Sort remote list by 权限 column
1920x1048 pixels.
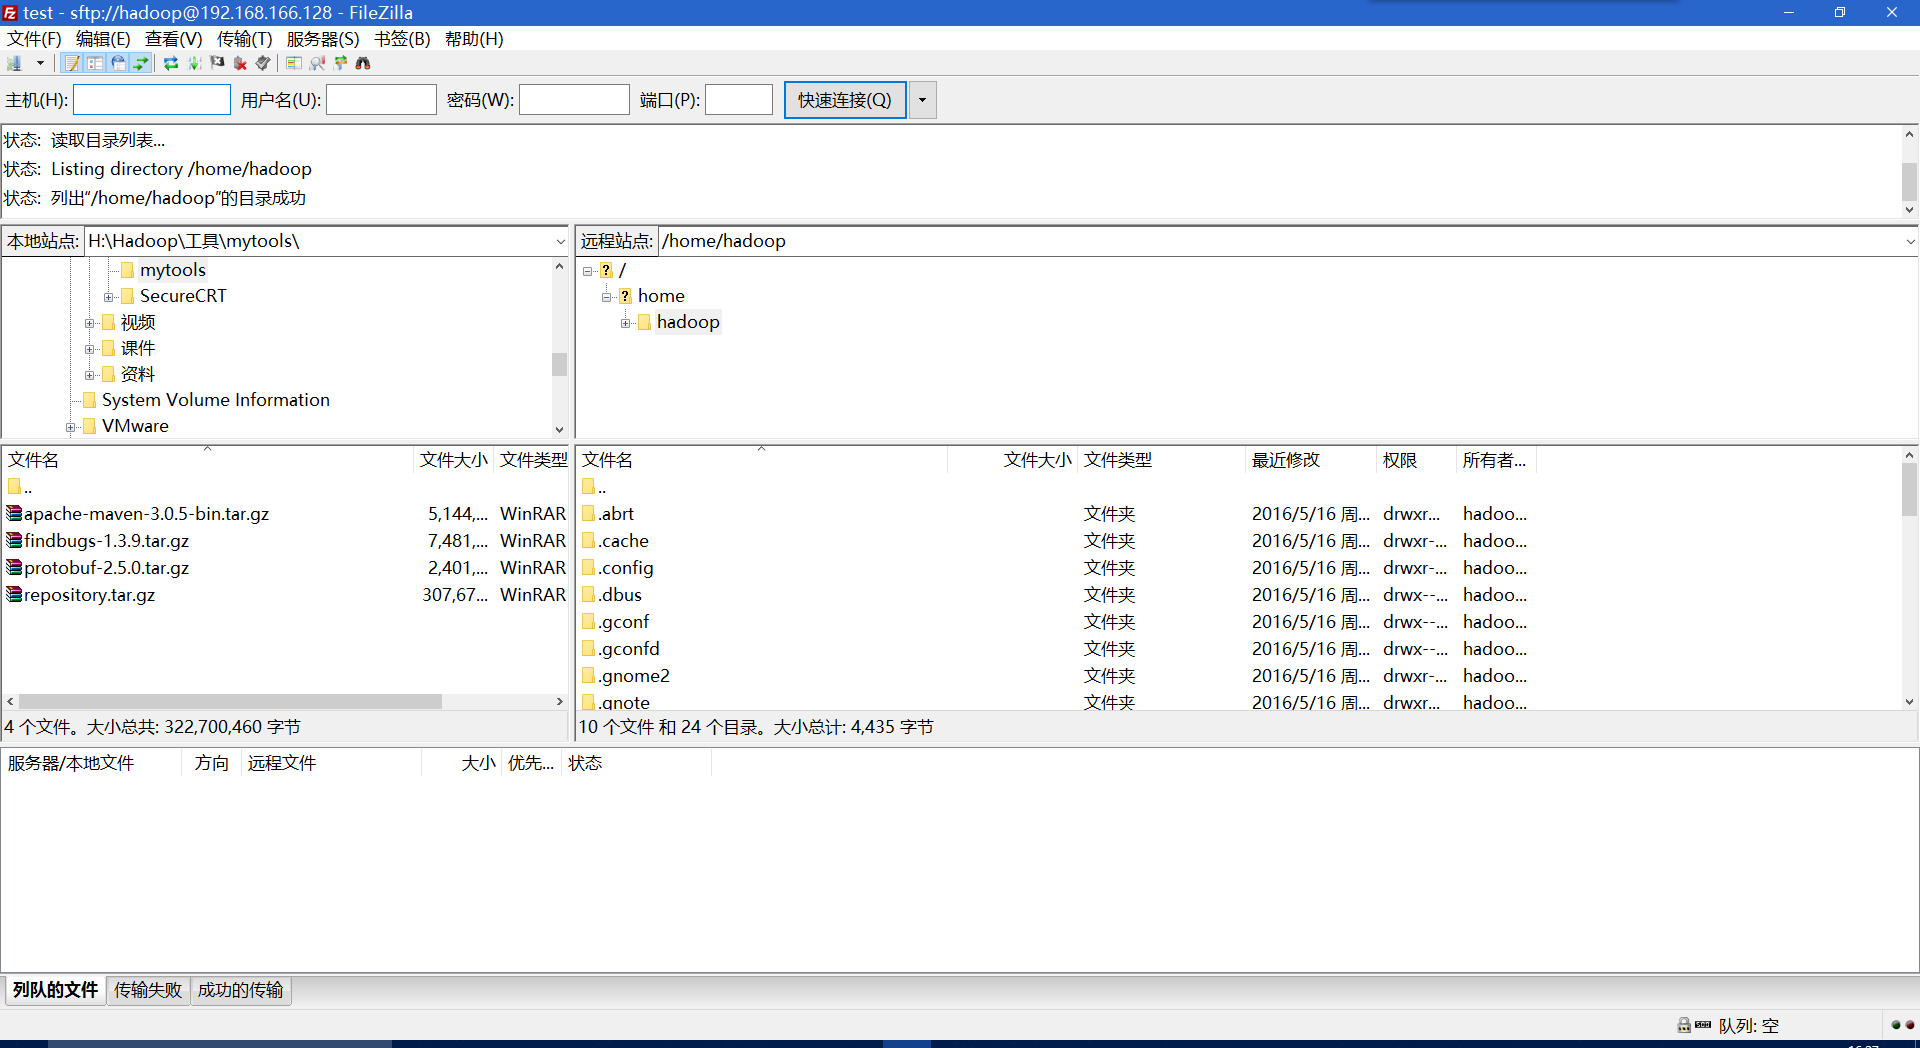(1416, 460)
